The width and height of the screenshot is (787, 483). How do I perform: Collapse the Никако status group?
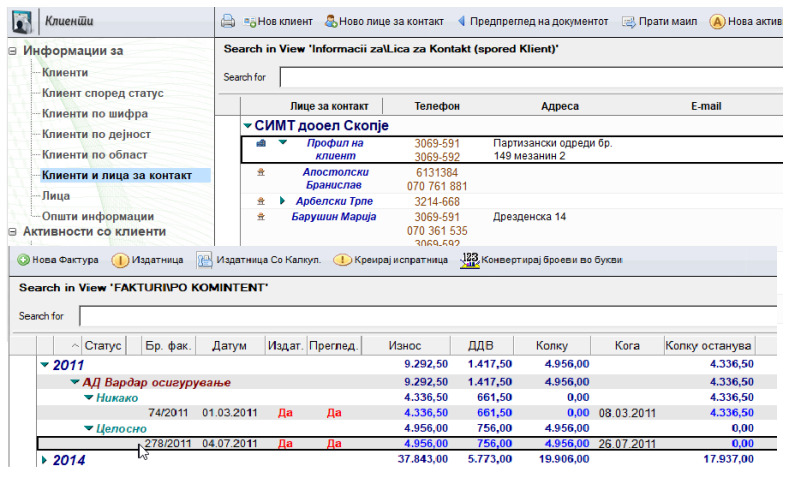89,397
